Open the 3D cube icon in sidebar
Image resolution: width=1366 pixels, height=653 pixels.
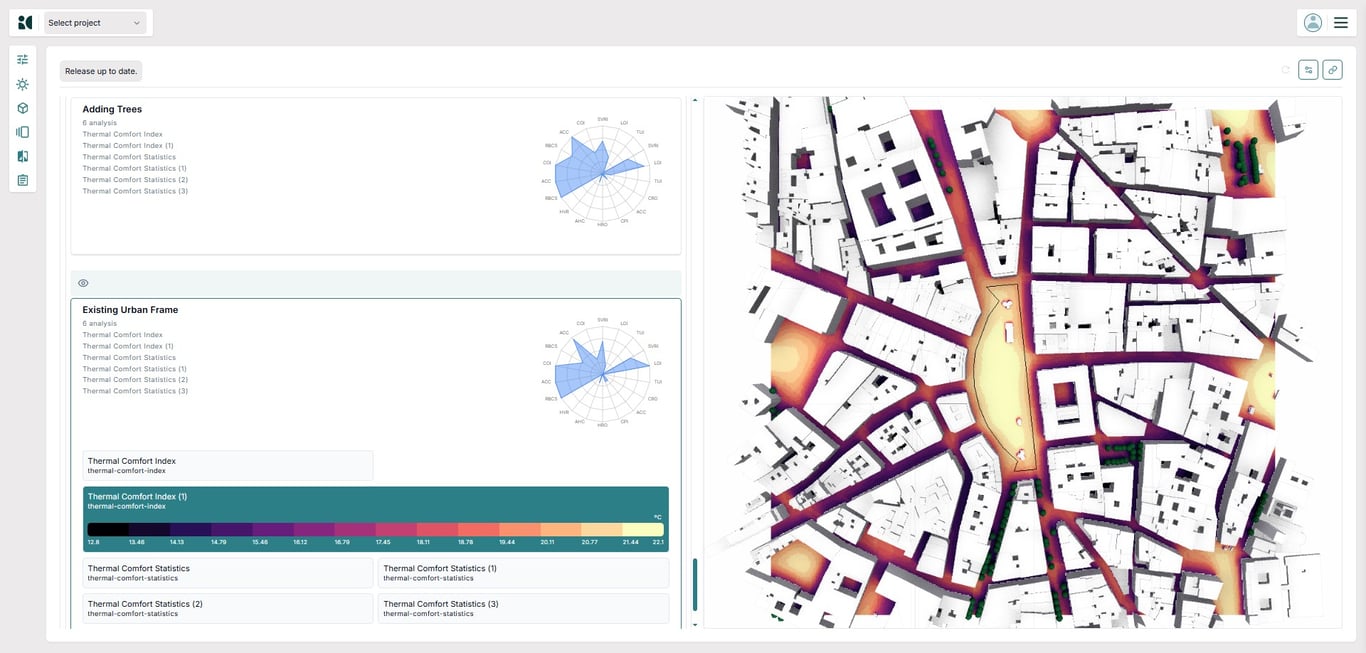click(x=22, y=108)
